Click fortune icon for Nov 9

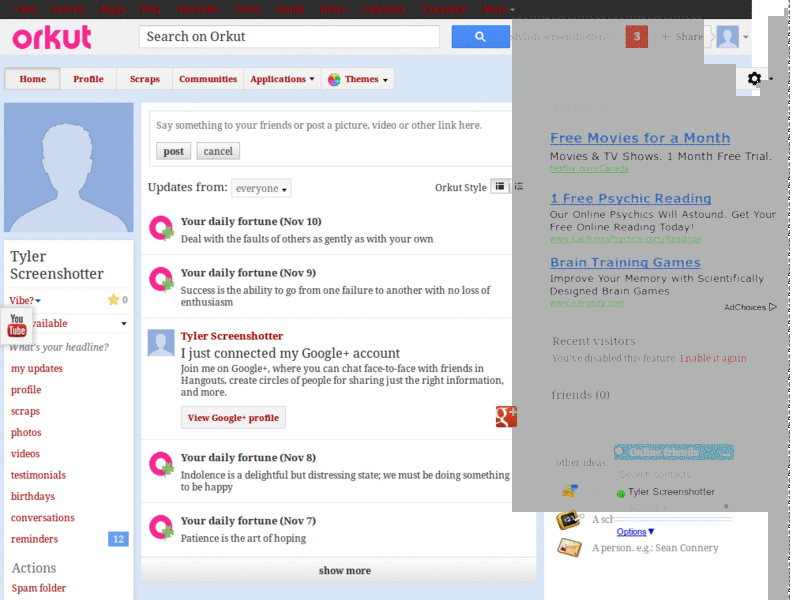pos(161,279)
